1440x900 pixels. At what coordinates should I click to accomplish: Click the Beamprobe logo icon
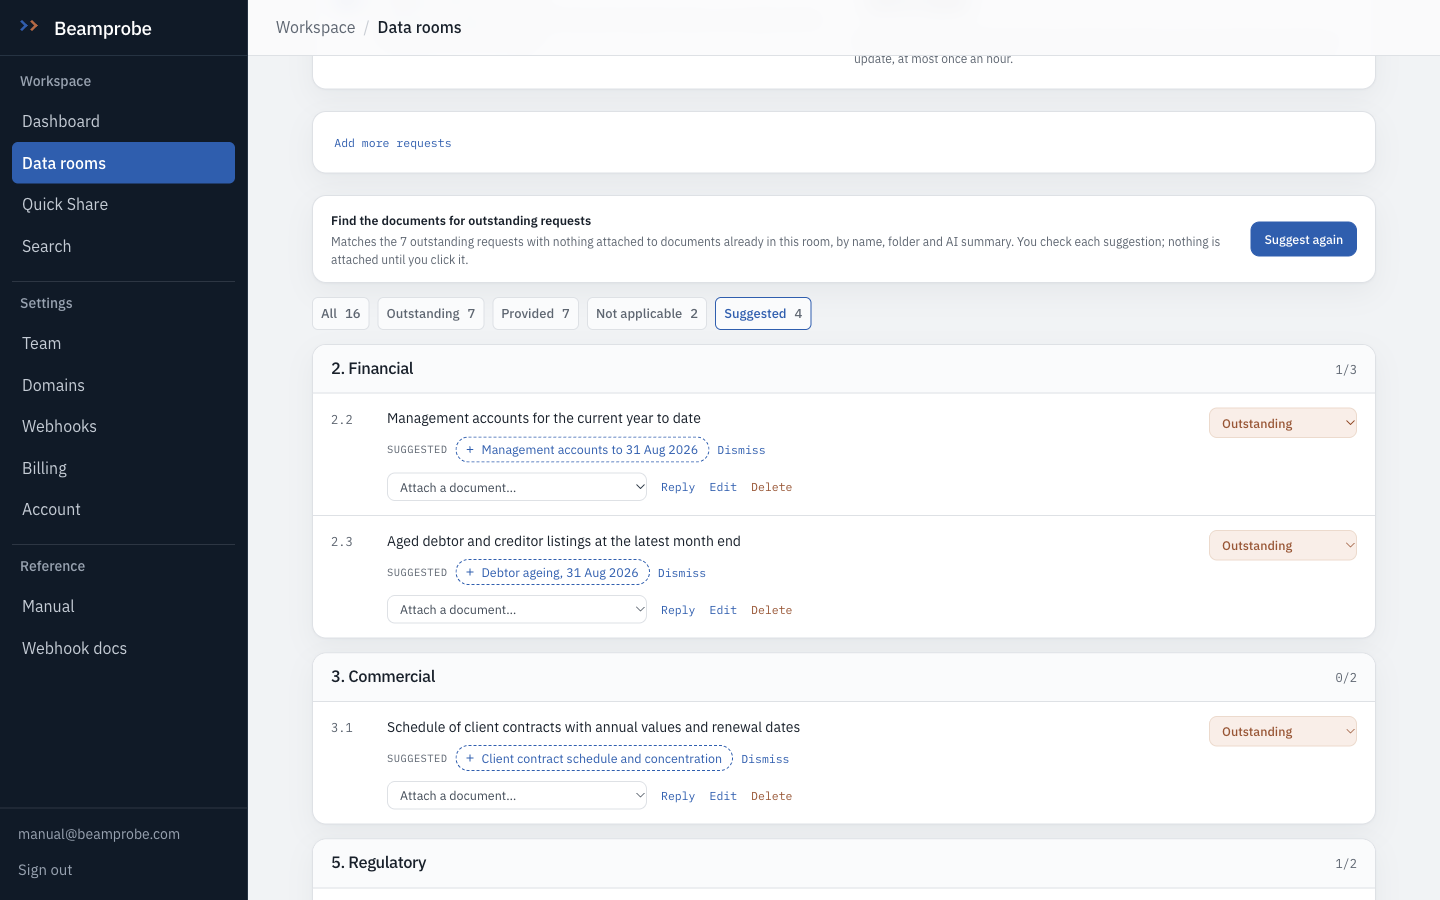pos(29,27)
